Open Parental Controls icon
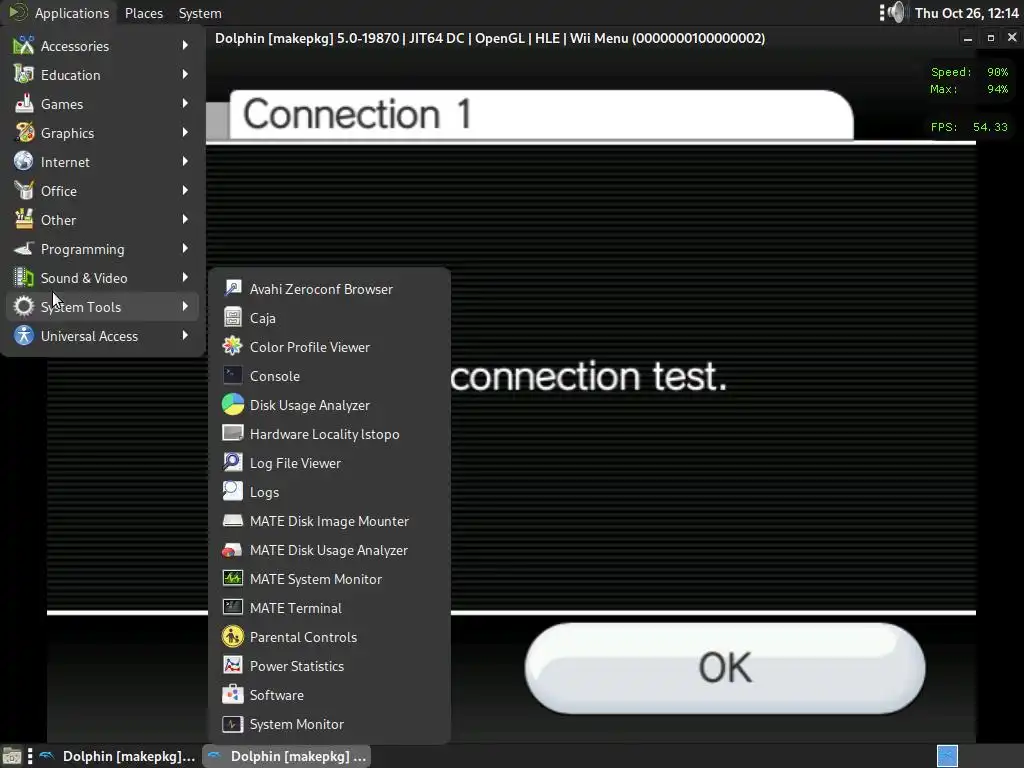The image size is (1024, 768). click(232, 637)
